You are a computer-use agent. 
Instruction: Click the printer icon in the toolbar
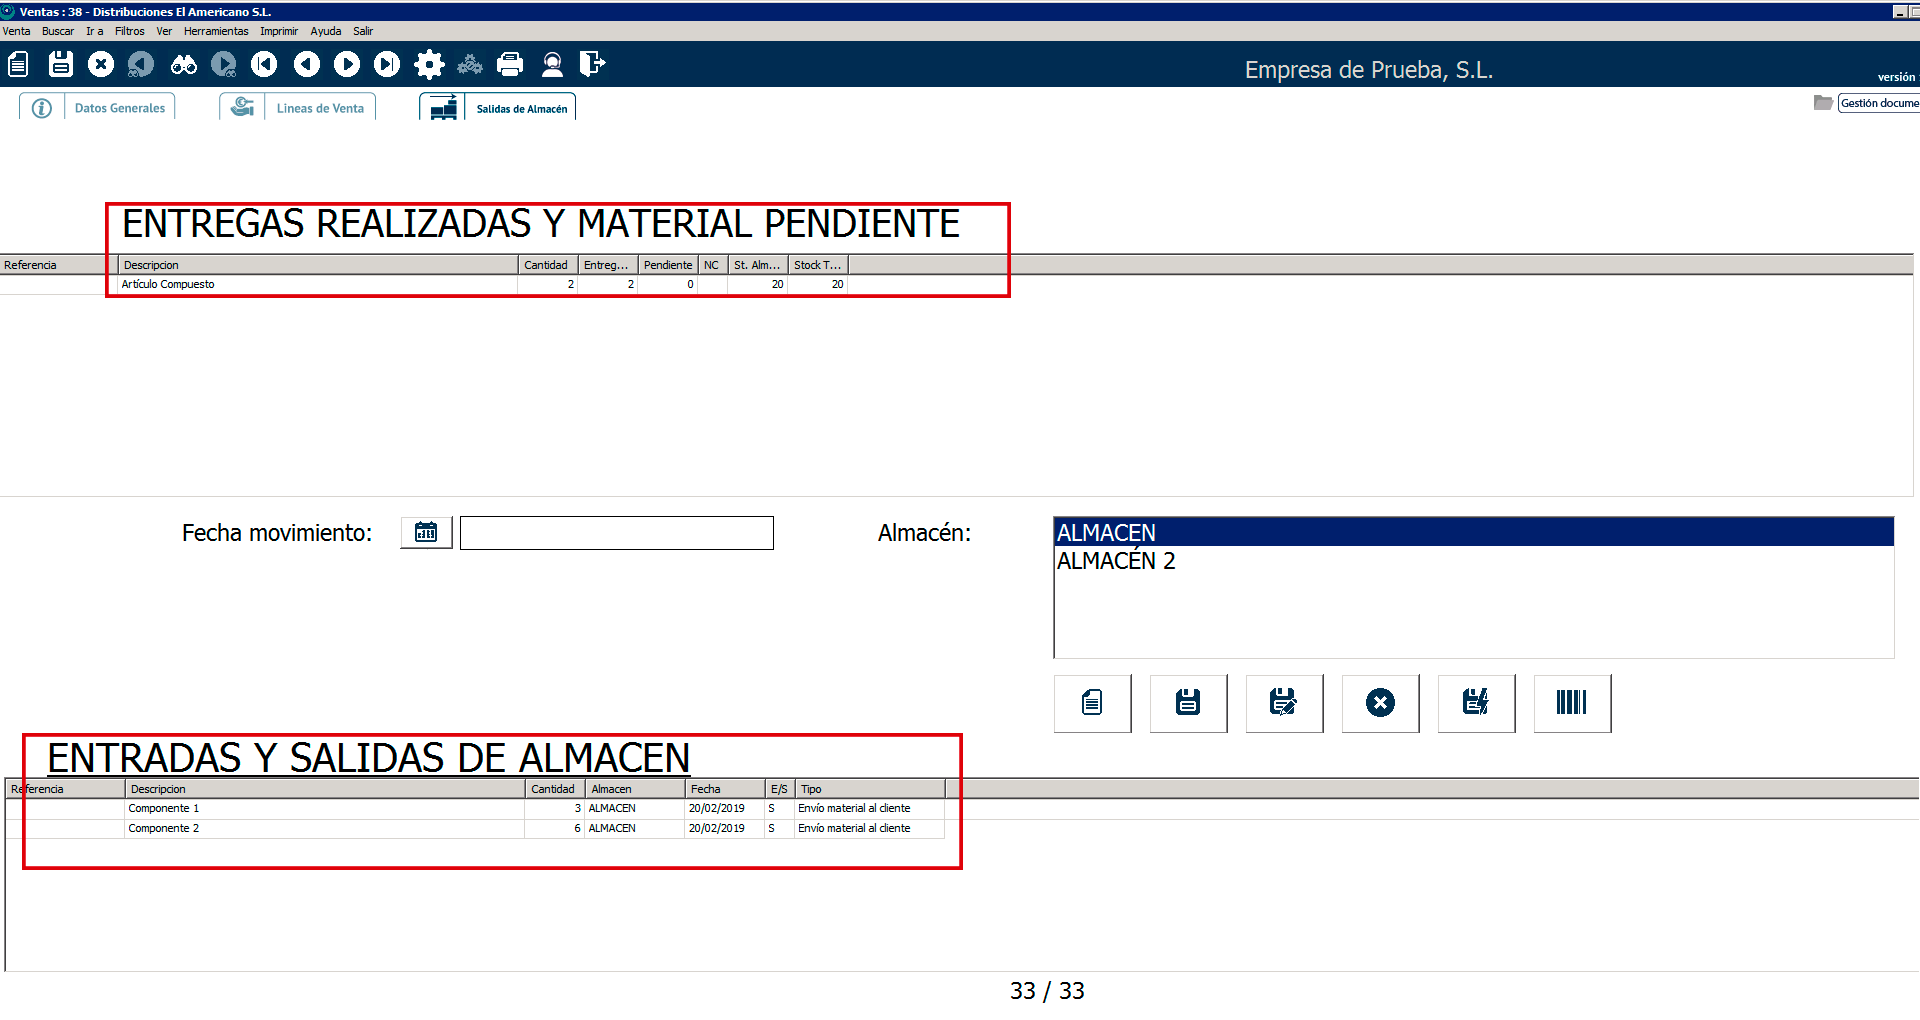[510, 65]
